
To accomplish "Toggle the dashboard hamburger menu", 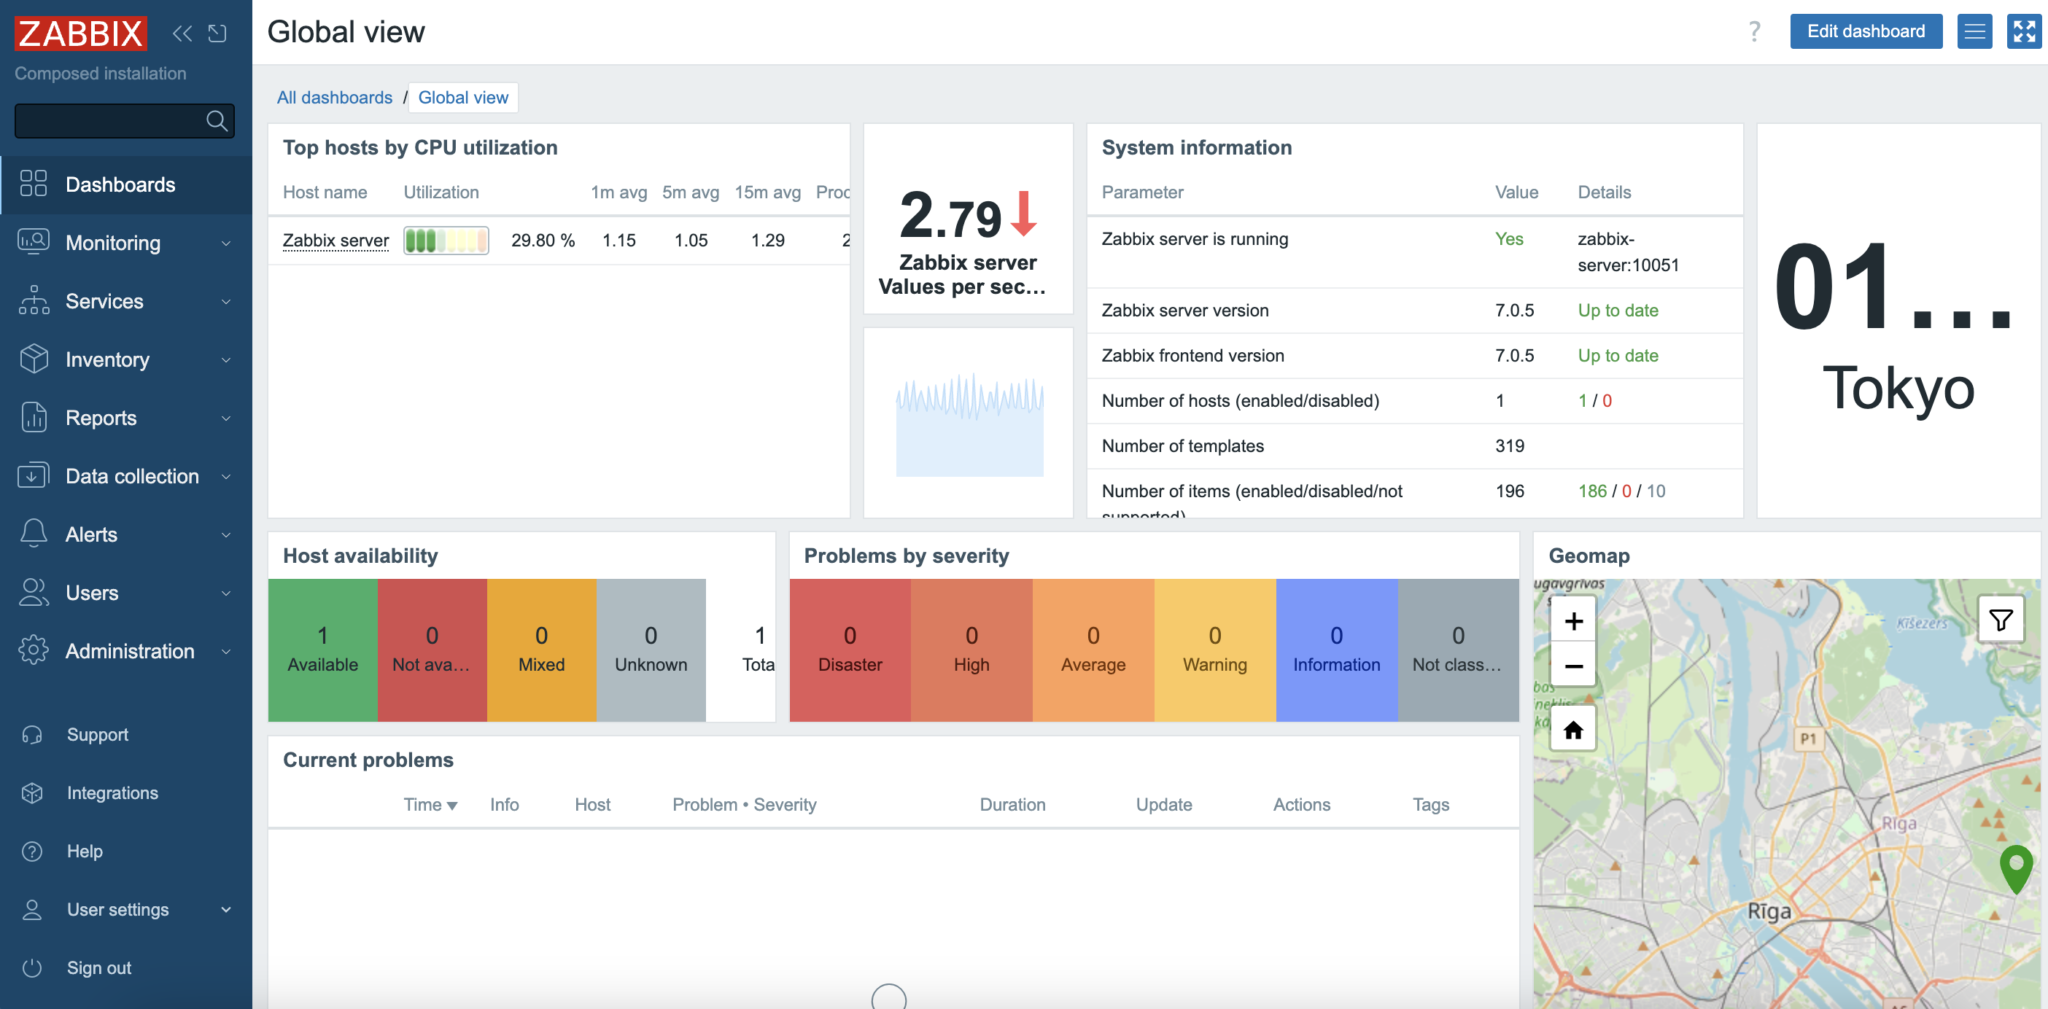I will coord(1974,31).
